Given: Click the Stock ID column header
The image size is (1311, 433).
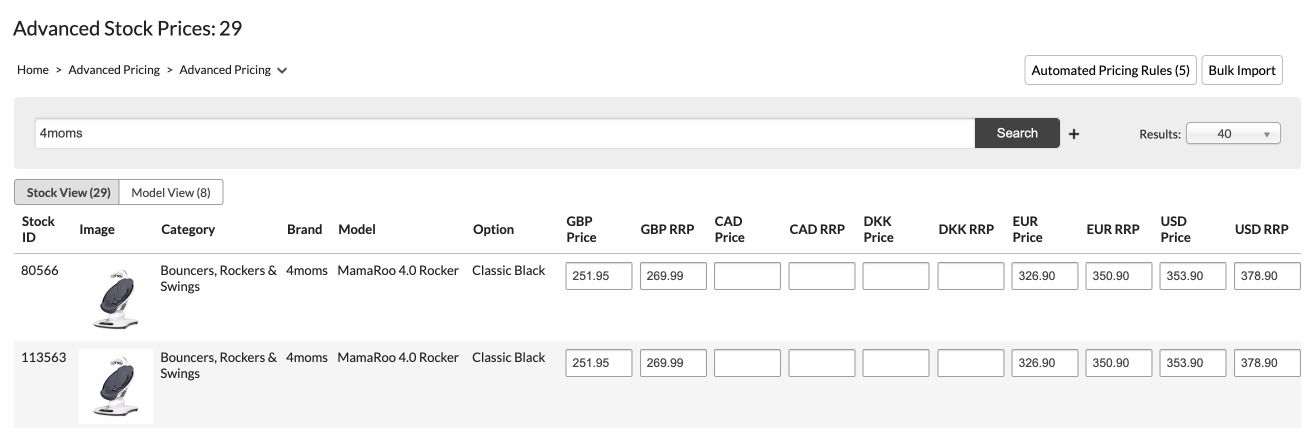Looking at the screenshot, I should [38, 229].
